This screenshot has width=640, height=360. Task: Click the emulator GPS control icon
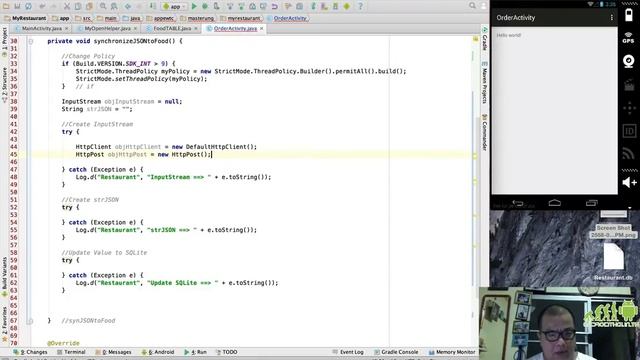click(x=629, y=38)
